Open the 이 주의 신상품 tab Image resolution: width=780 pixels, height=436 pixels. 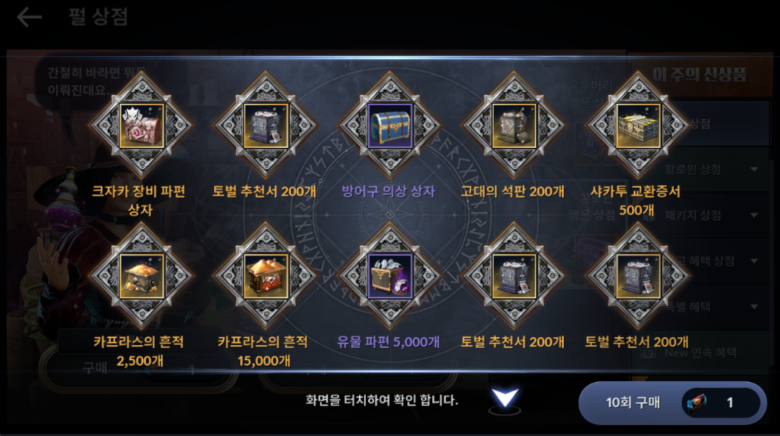pyautogui.click(x=699, y=75)
